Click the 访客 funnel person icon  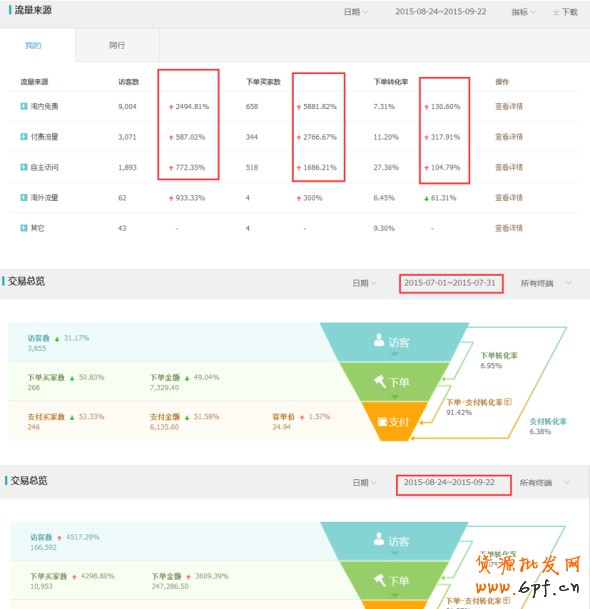tap(379, 340)
